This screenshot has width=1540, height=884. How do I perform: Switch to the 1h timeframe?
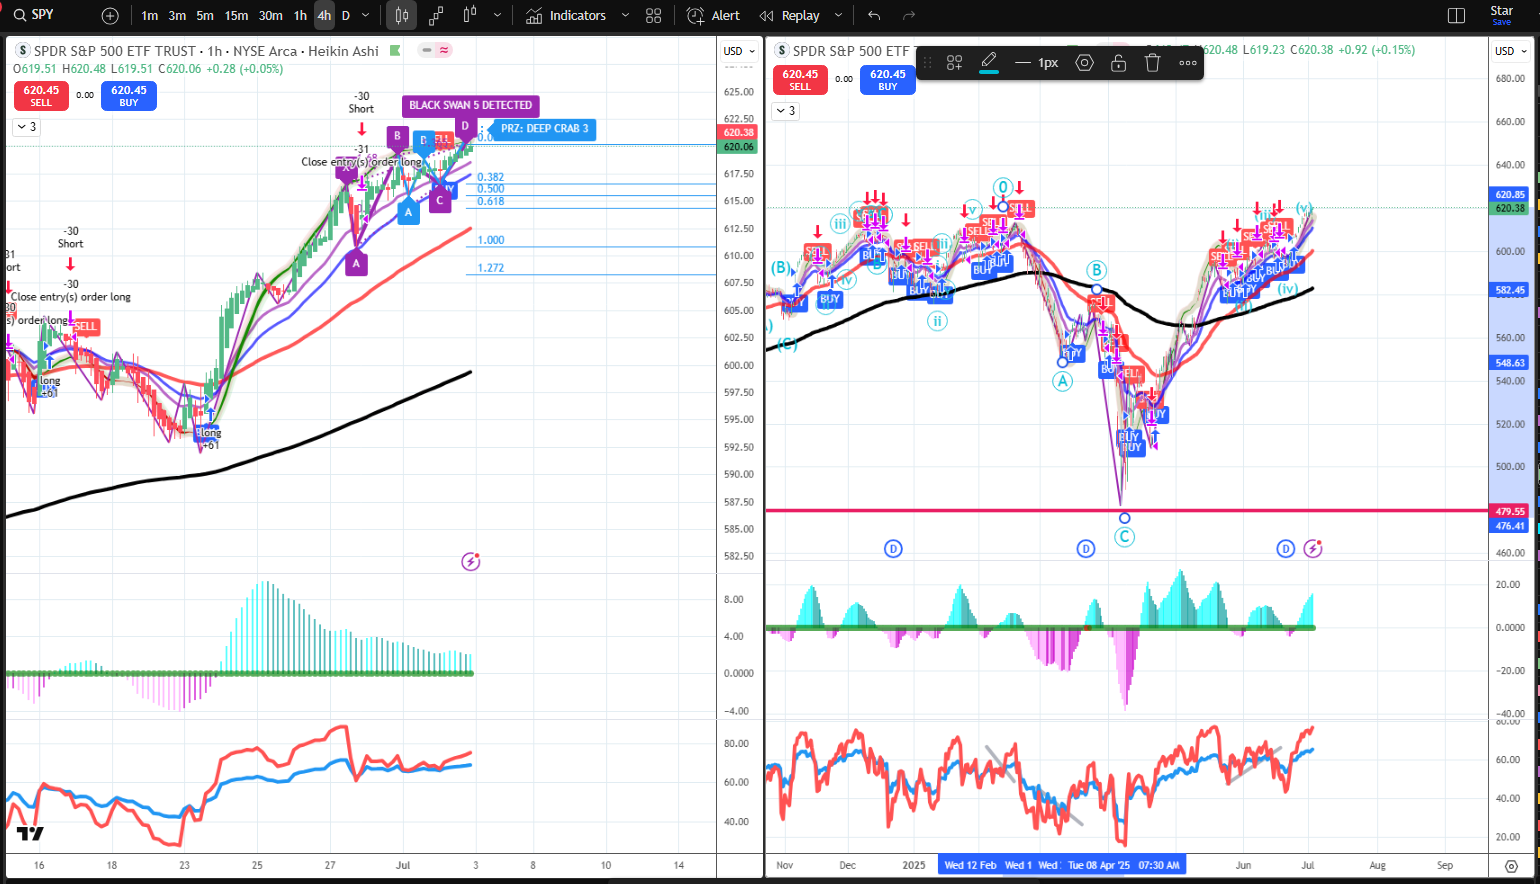[300, 16]
